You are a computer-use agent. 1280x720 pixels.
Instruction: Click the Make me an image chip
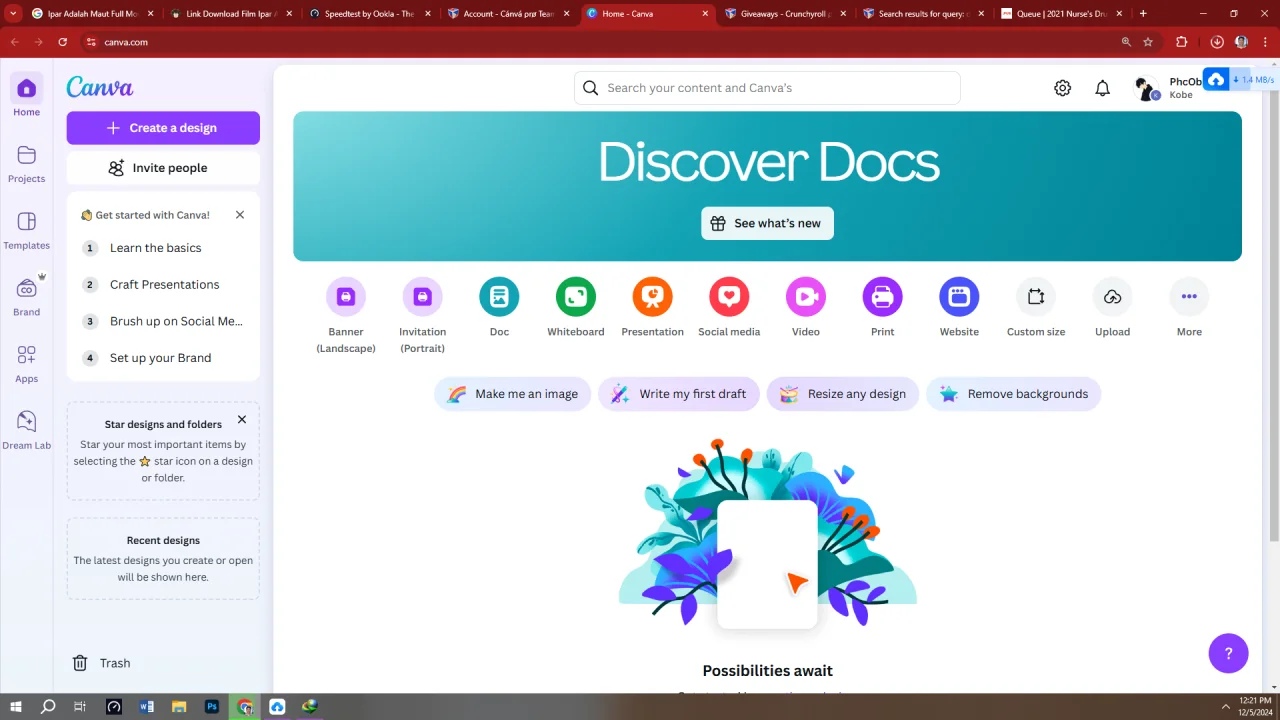pyautogui.click(x=513, y=394)
